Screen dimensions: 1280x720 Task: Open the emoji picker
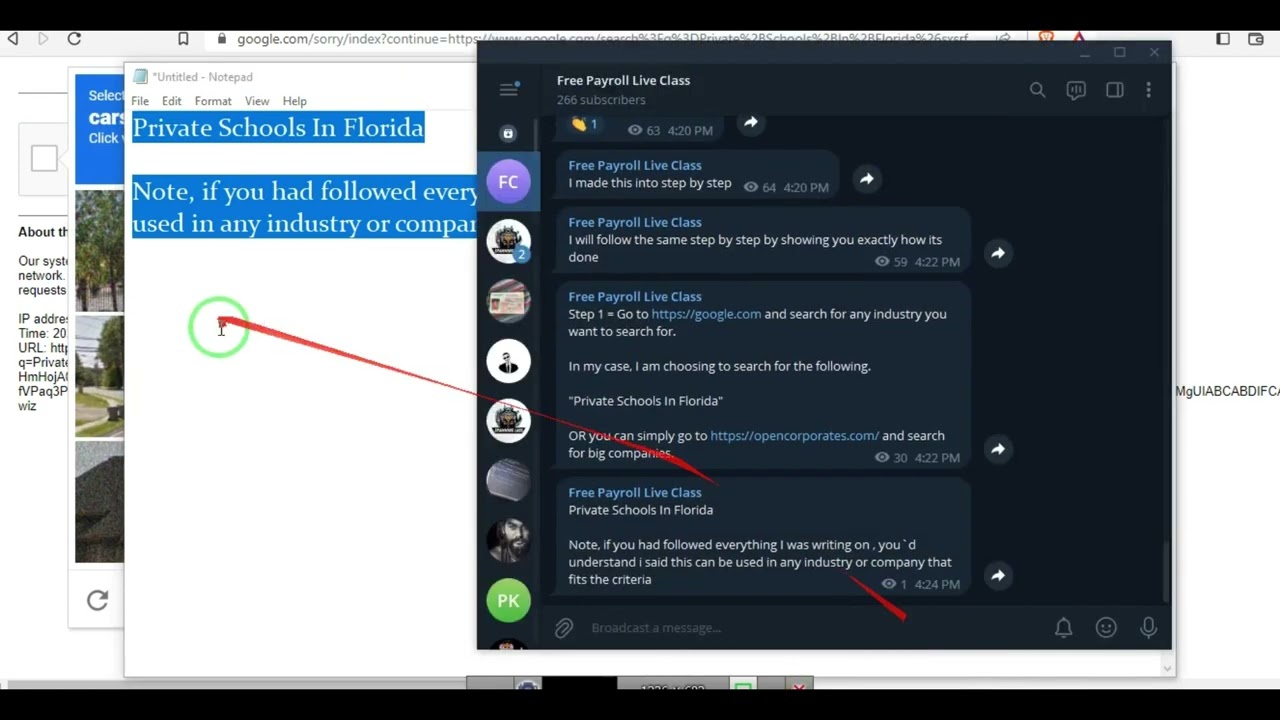(1106, 628)
